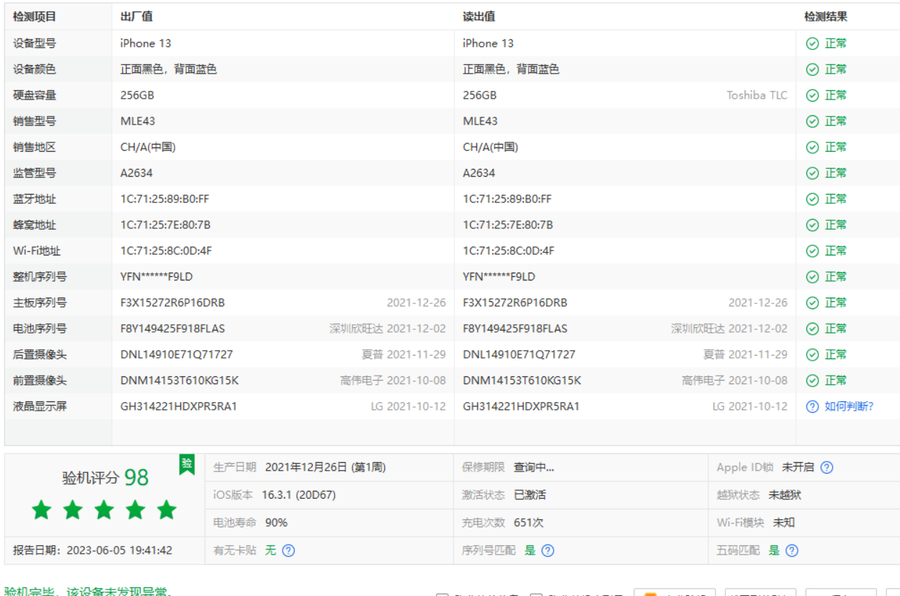The height and width of the screenshot is (596, 900).
Task: Select 256GB in the 出厂值 column
Action: pos(137,95)
